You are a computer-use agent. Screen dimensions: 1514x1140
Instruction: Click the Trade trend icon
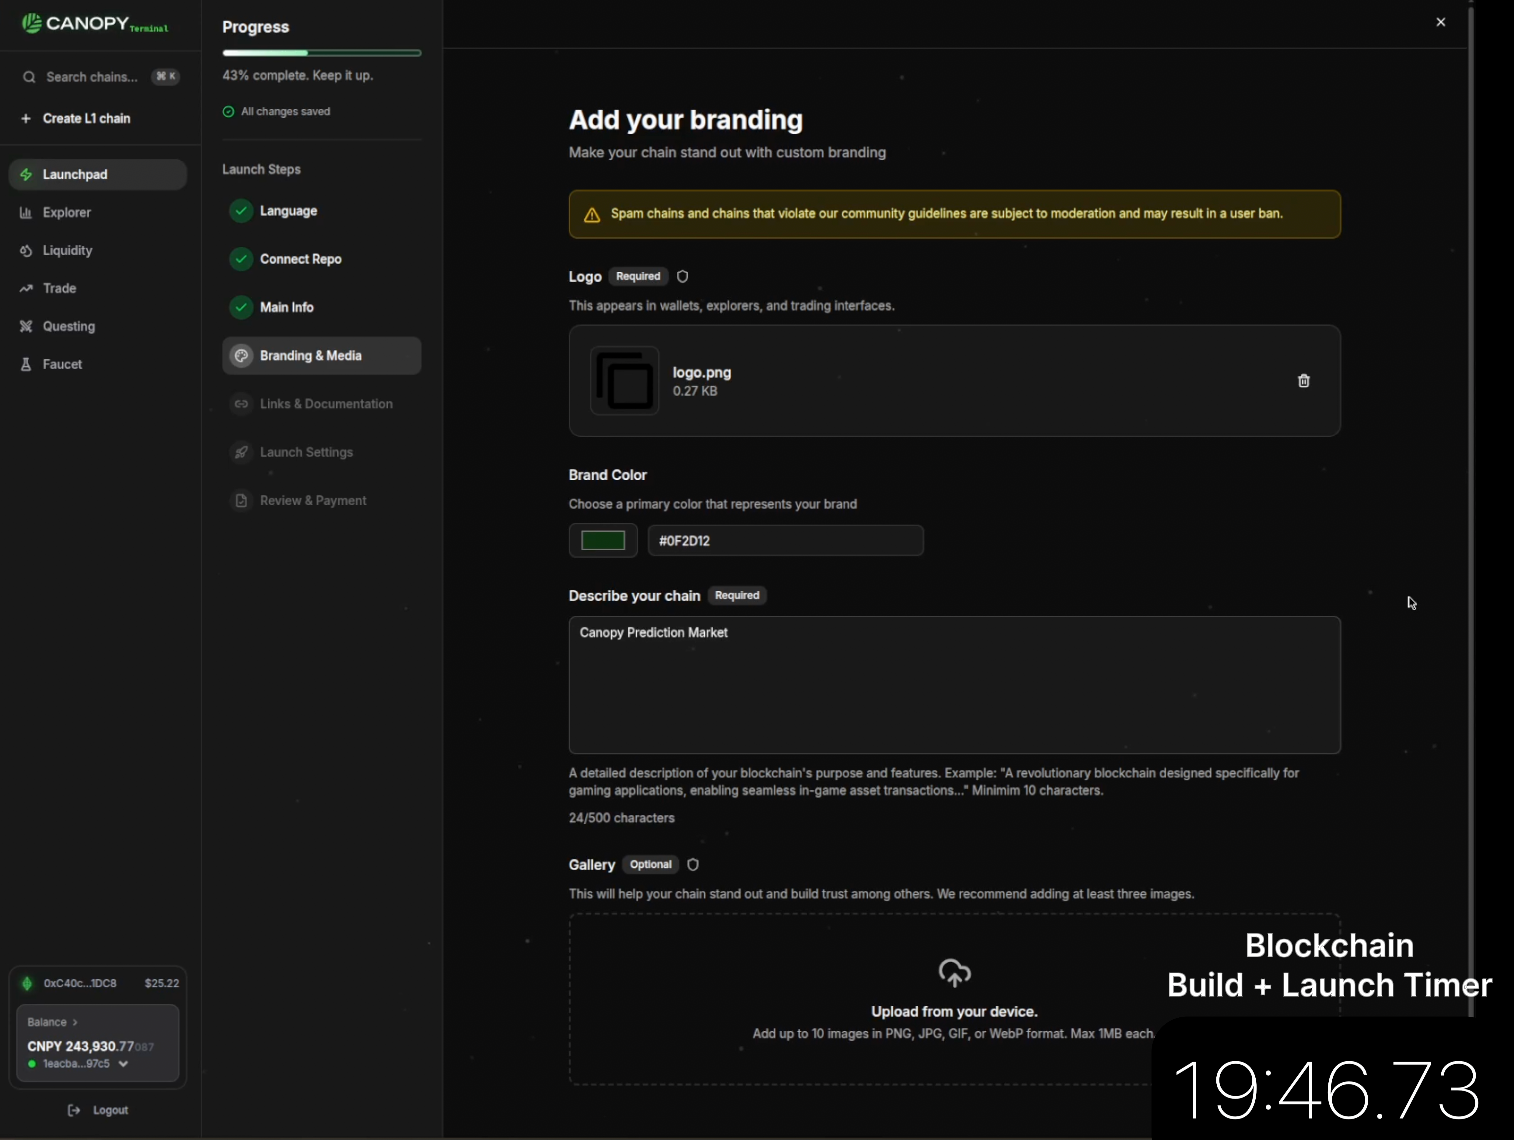tap(26, 288)
